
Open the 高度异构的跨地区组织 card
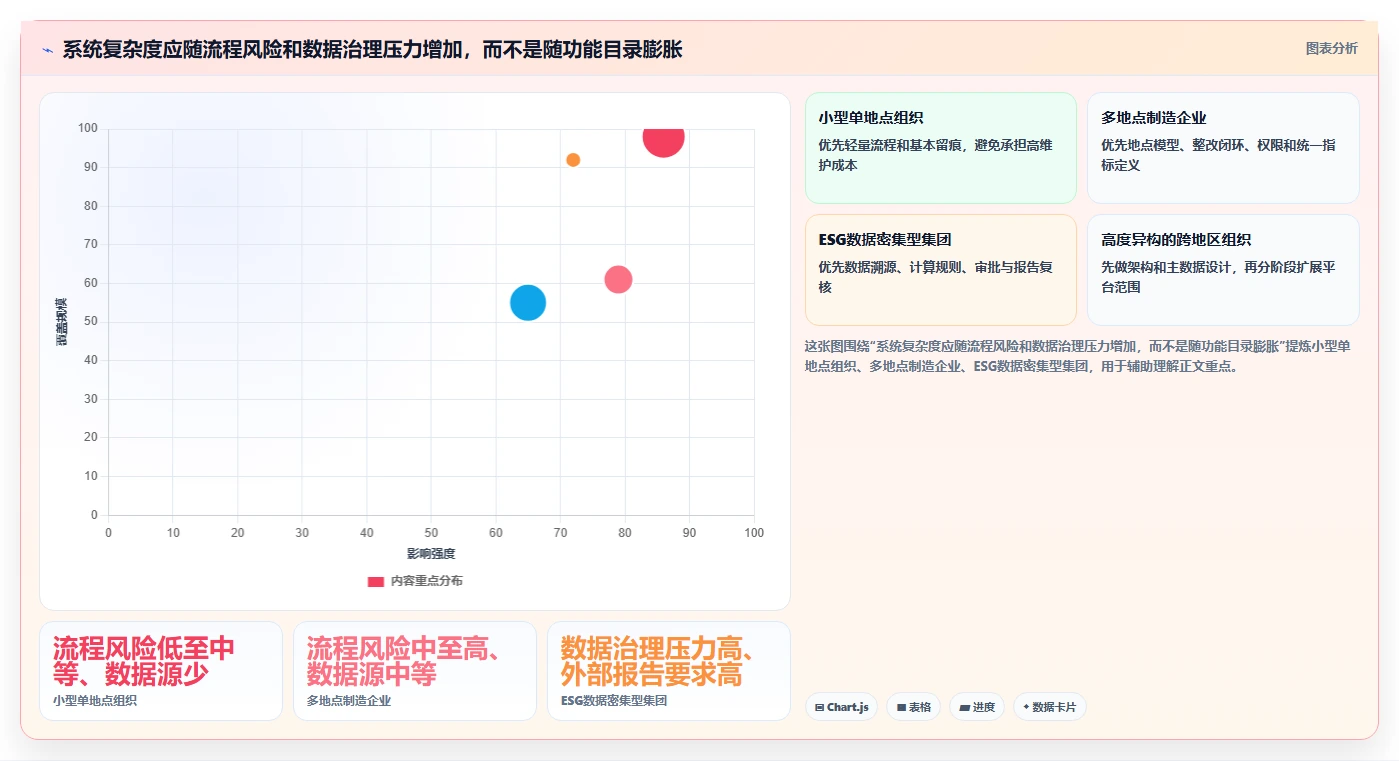(1223, 270)
